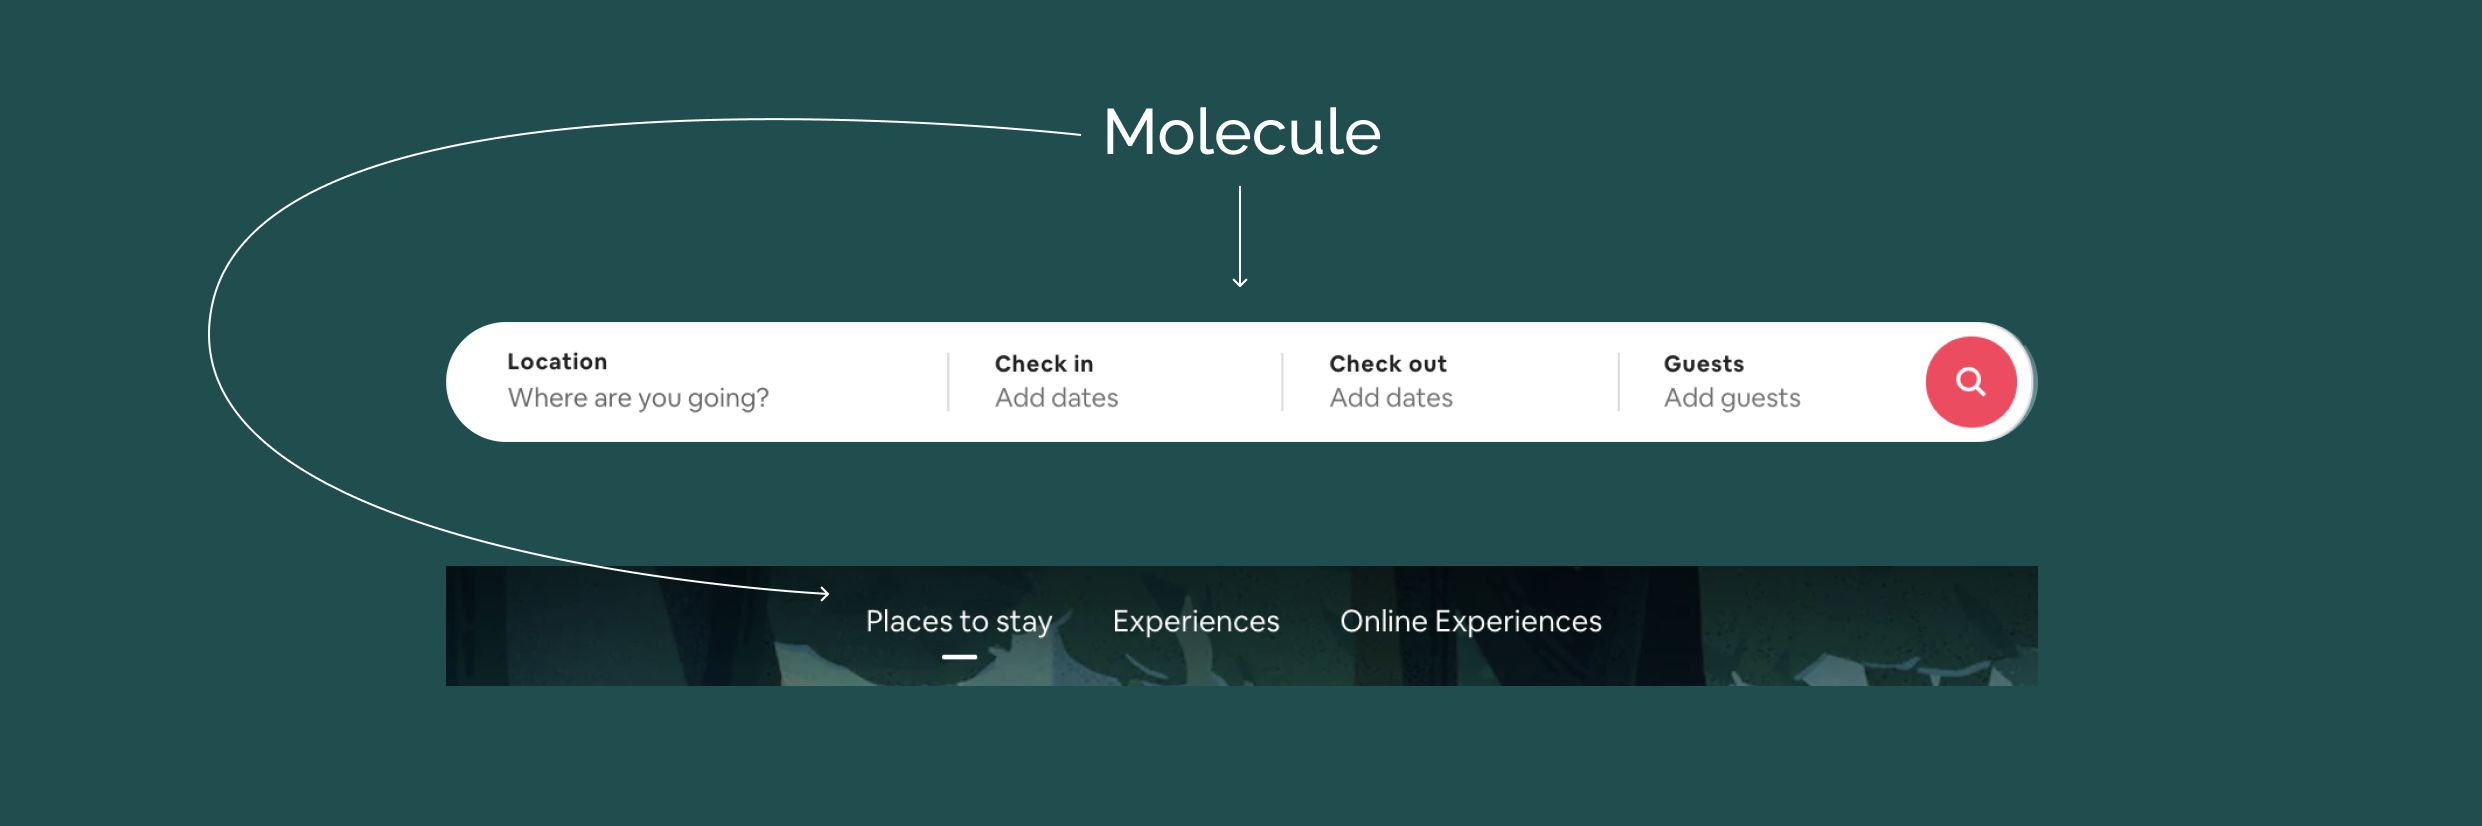Click 'Add dates' under Check out
2482x826 pixels.
1391,398
